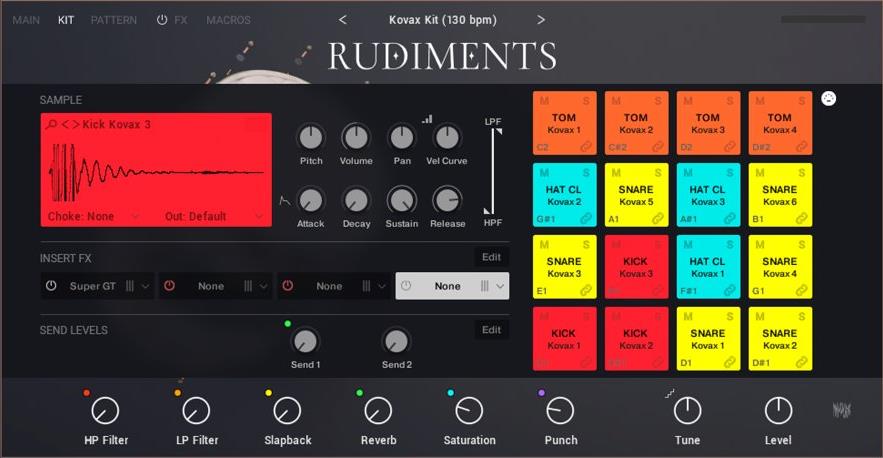Go to next sample with right arrow
Image resolution: width=883 pixels, height=458 pixels.
tap(75, 124)
